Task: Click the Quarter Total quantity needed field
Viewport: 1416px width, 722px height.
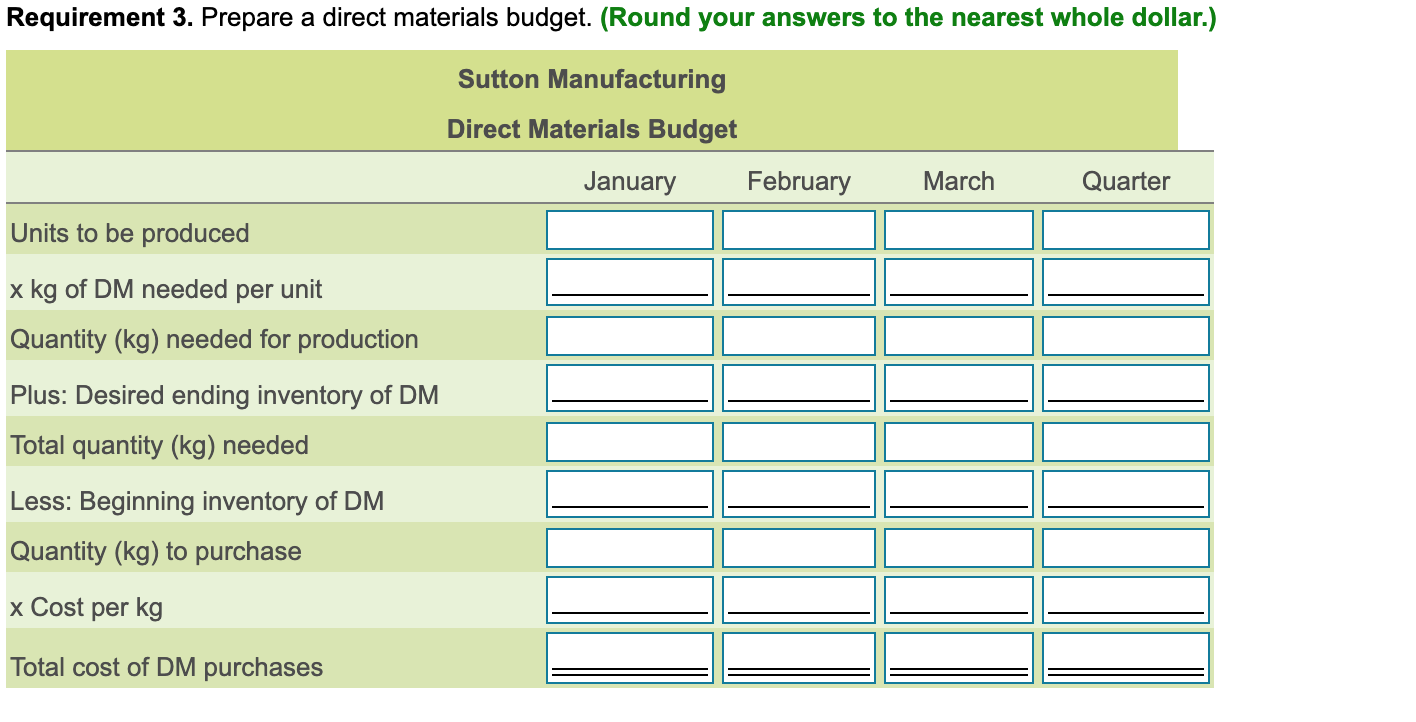Action: tap(1125, 441)
